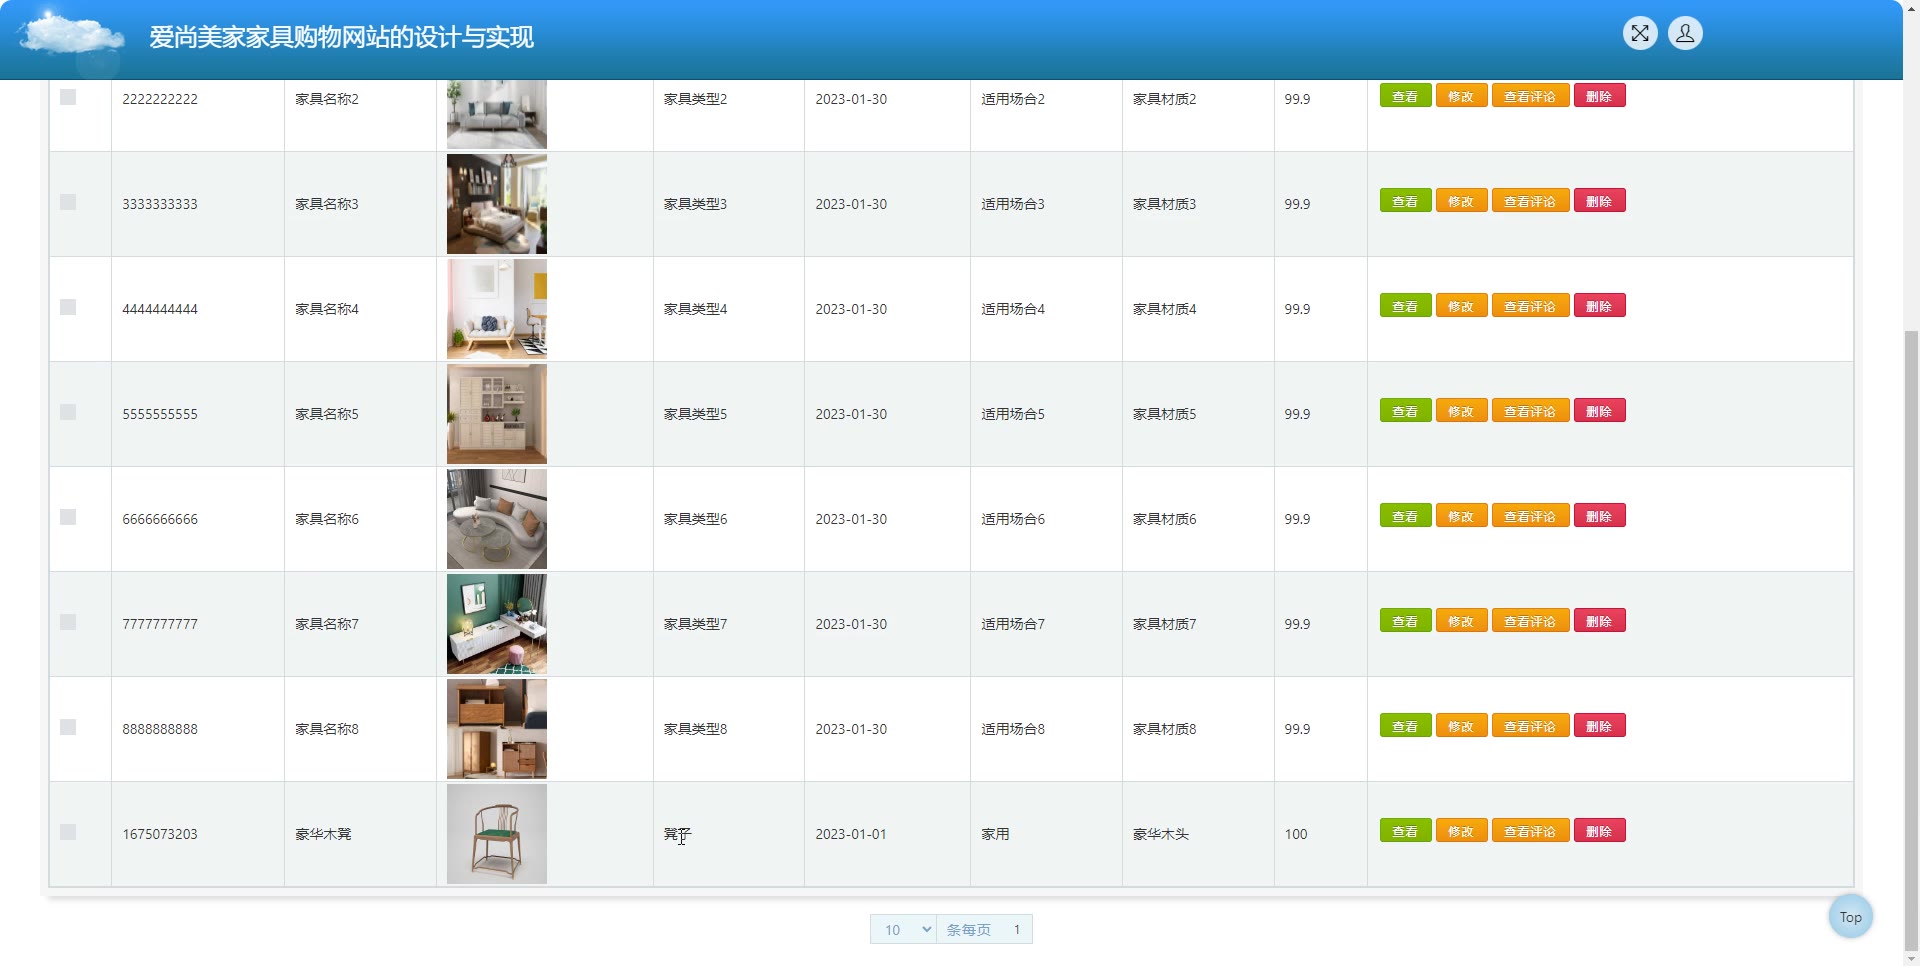Viewport: 1920px width, 966px height.
Task: Click 删除 in the 家具名称4 row
Action: coord(1599,306)
